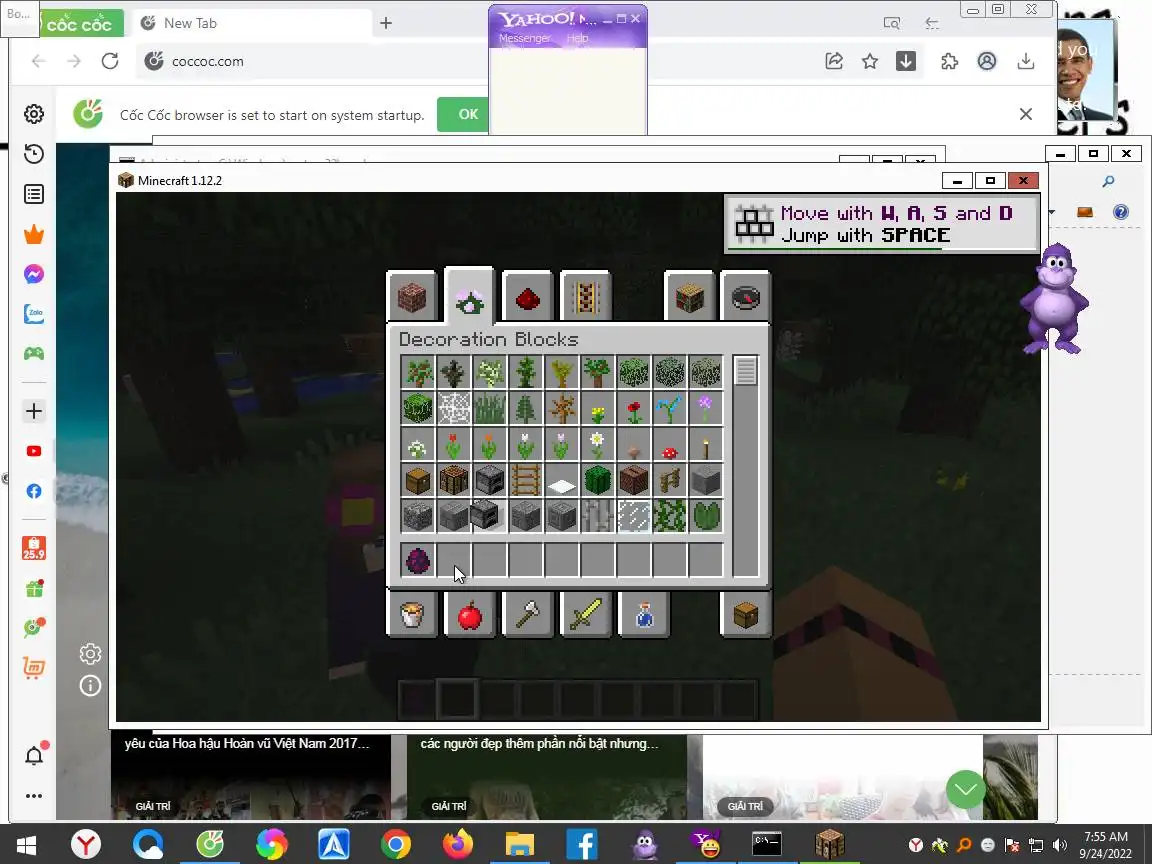The height and width of the screenshot is (864, 1152).
Task: Open Messenger in the browser sidebar
Action: (34, 274)
